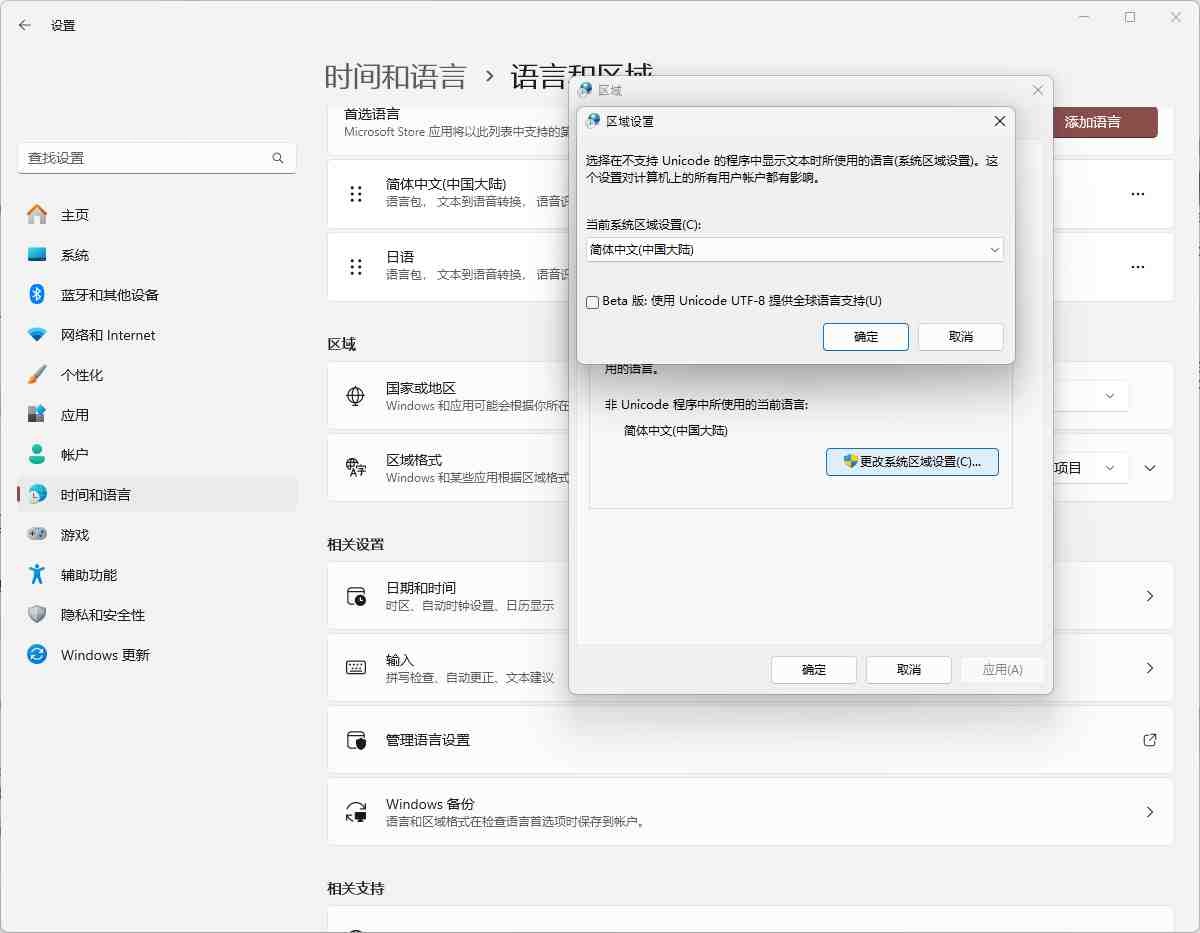Viewport: 1200px width, 933px height.
Task: Click the language format icon beside 区域格式
Action: [x=355, y=467]
